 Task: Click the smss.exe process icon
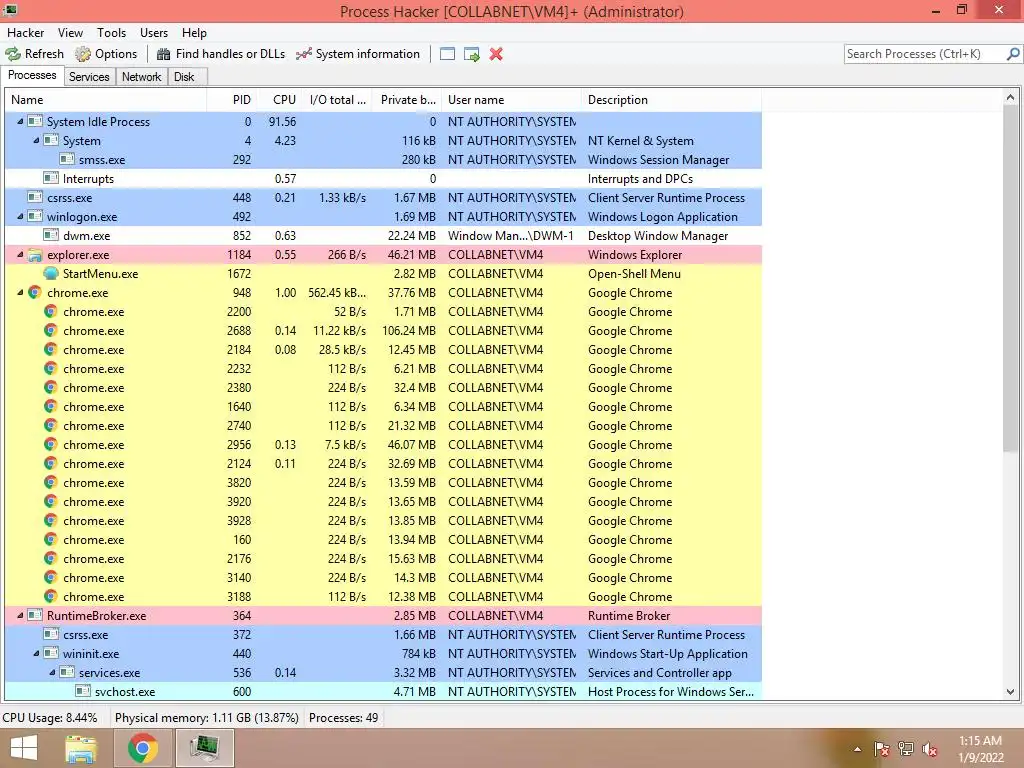[x=67, y=159]
